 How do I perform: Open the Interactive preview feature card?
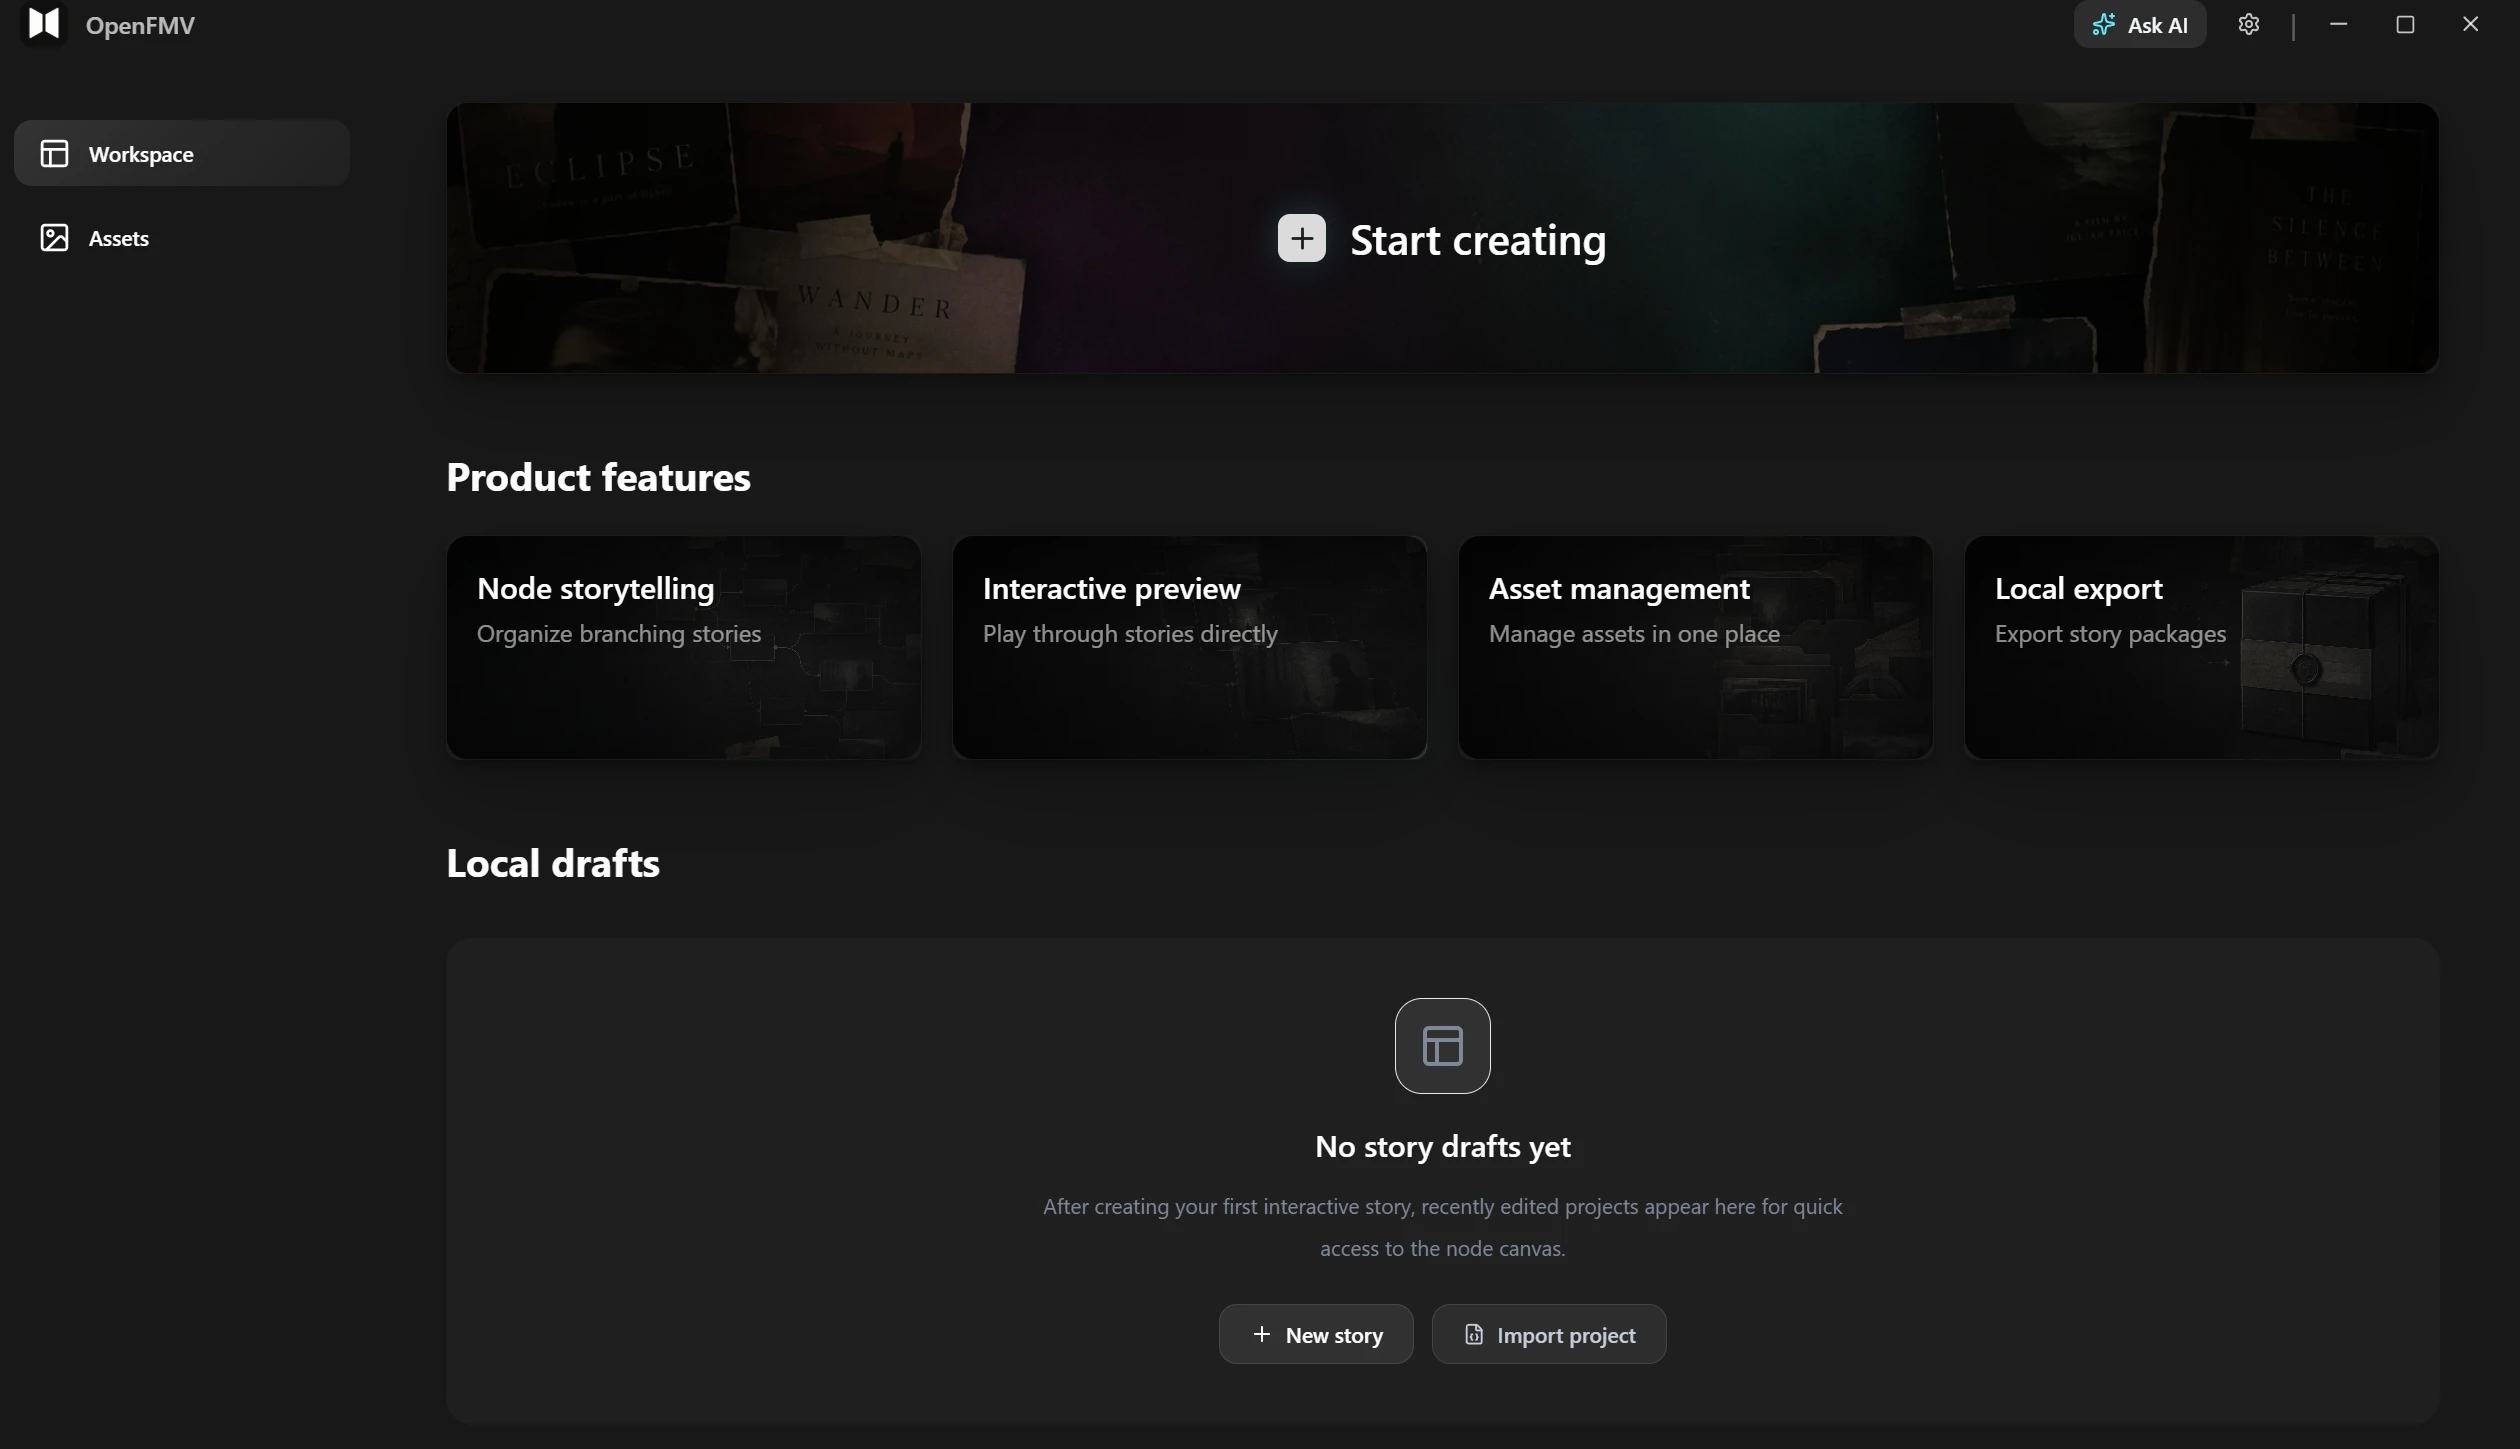click(x=1189, y=647)
